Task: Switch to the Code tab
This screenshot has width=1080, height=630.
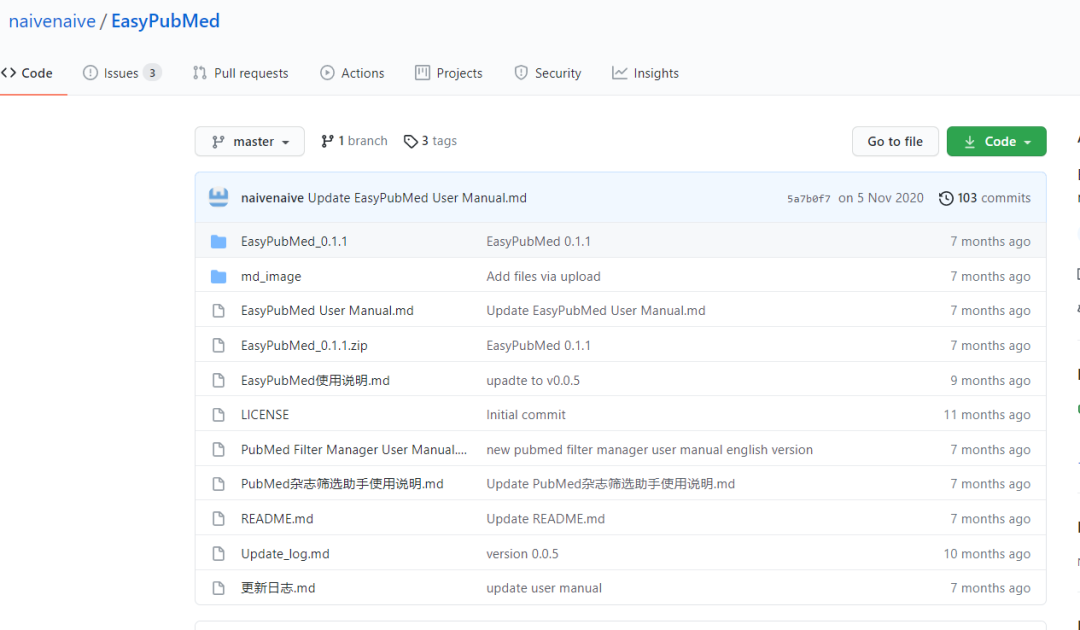Action: pyautogui.click(x=28, y=73)
